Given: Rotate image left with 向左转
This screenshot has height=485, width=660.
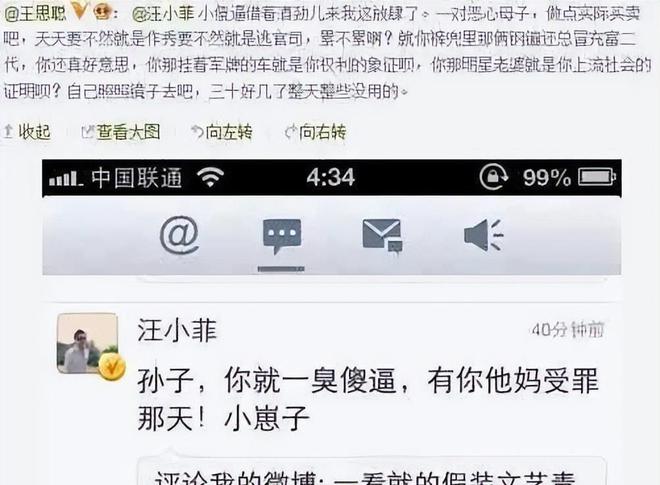Looking at the screenshot, I should (222, 132).
